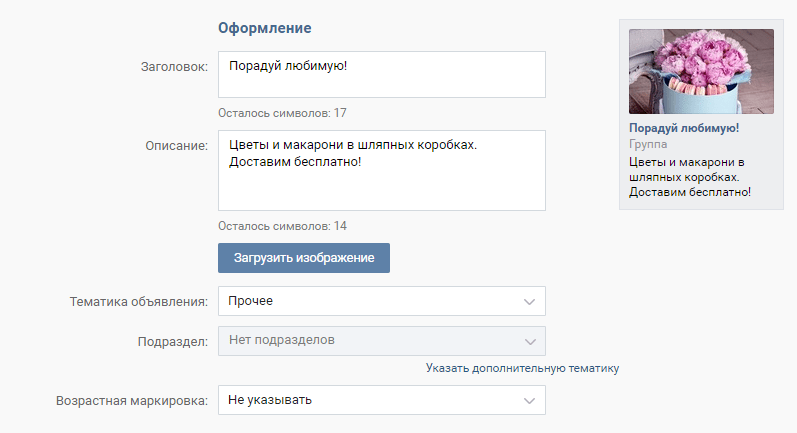This screenshot has width=797, height=433.
Task: Open the "Нет подразделов" subsection dropdown
Action: point(370,341)
